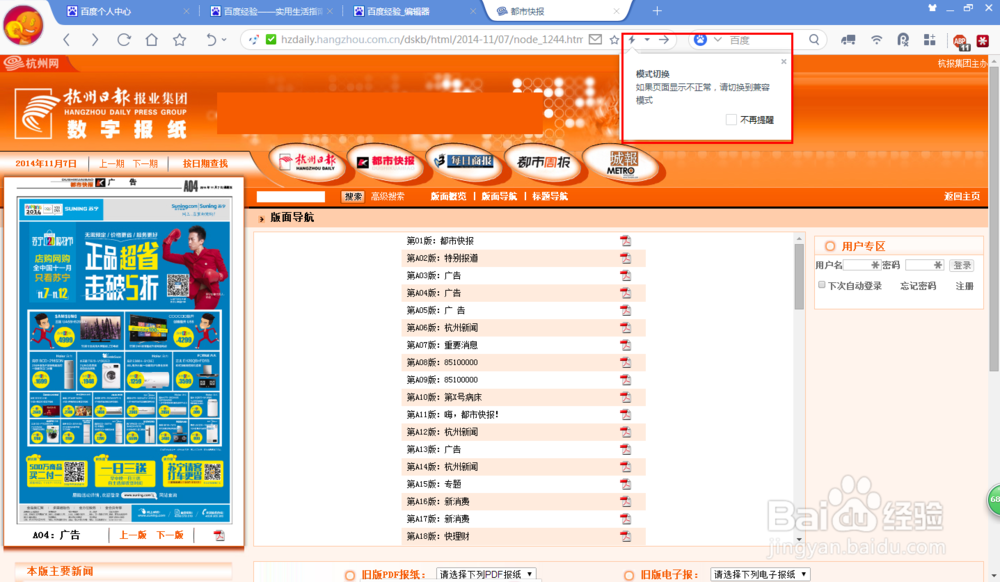
Task: Expand the search engine chooser arrow
Action: (x=717, y=40)
